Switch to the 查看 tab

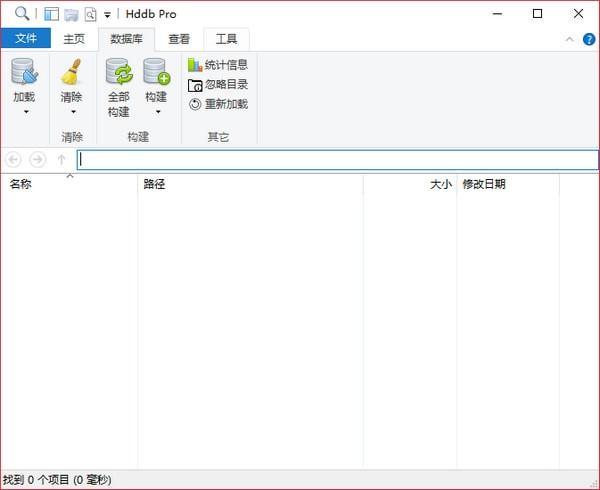pos(179,39)
